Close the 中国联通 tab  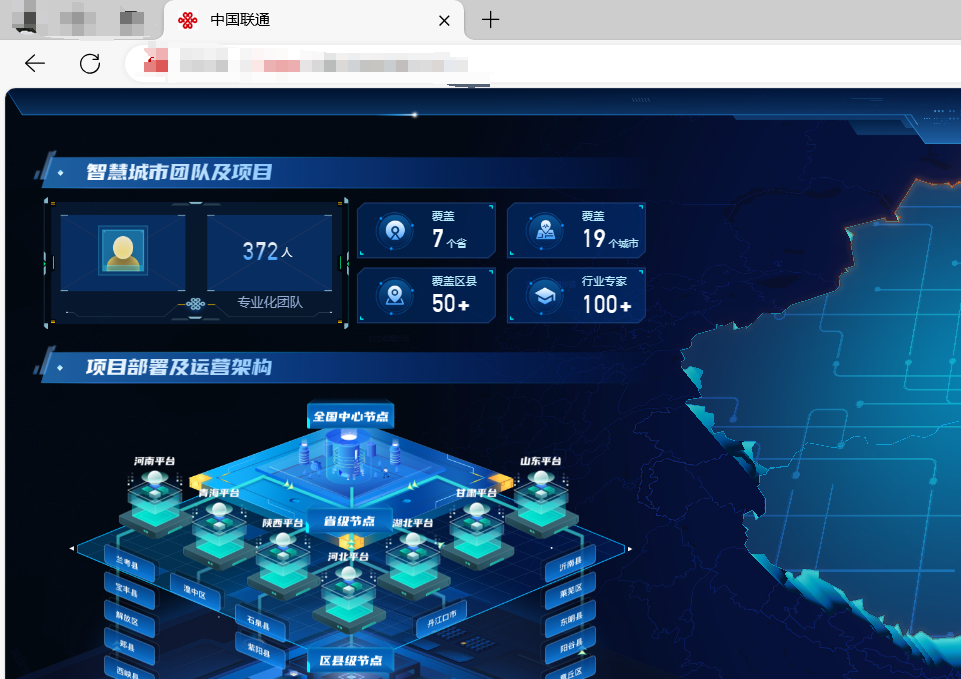[444, 21]
